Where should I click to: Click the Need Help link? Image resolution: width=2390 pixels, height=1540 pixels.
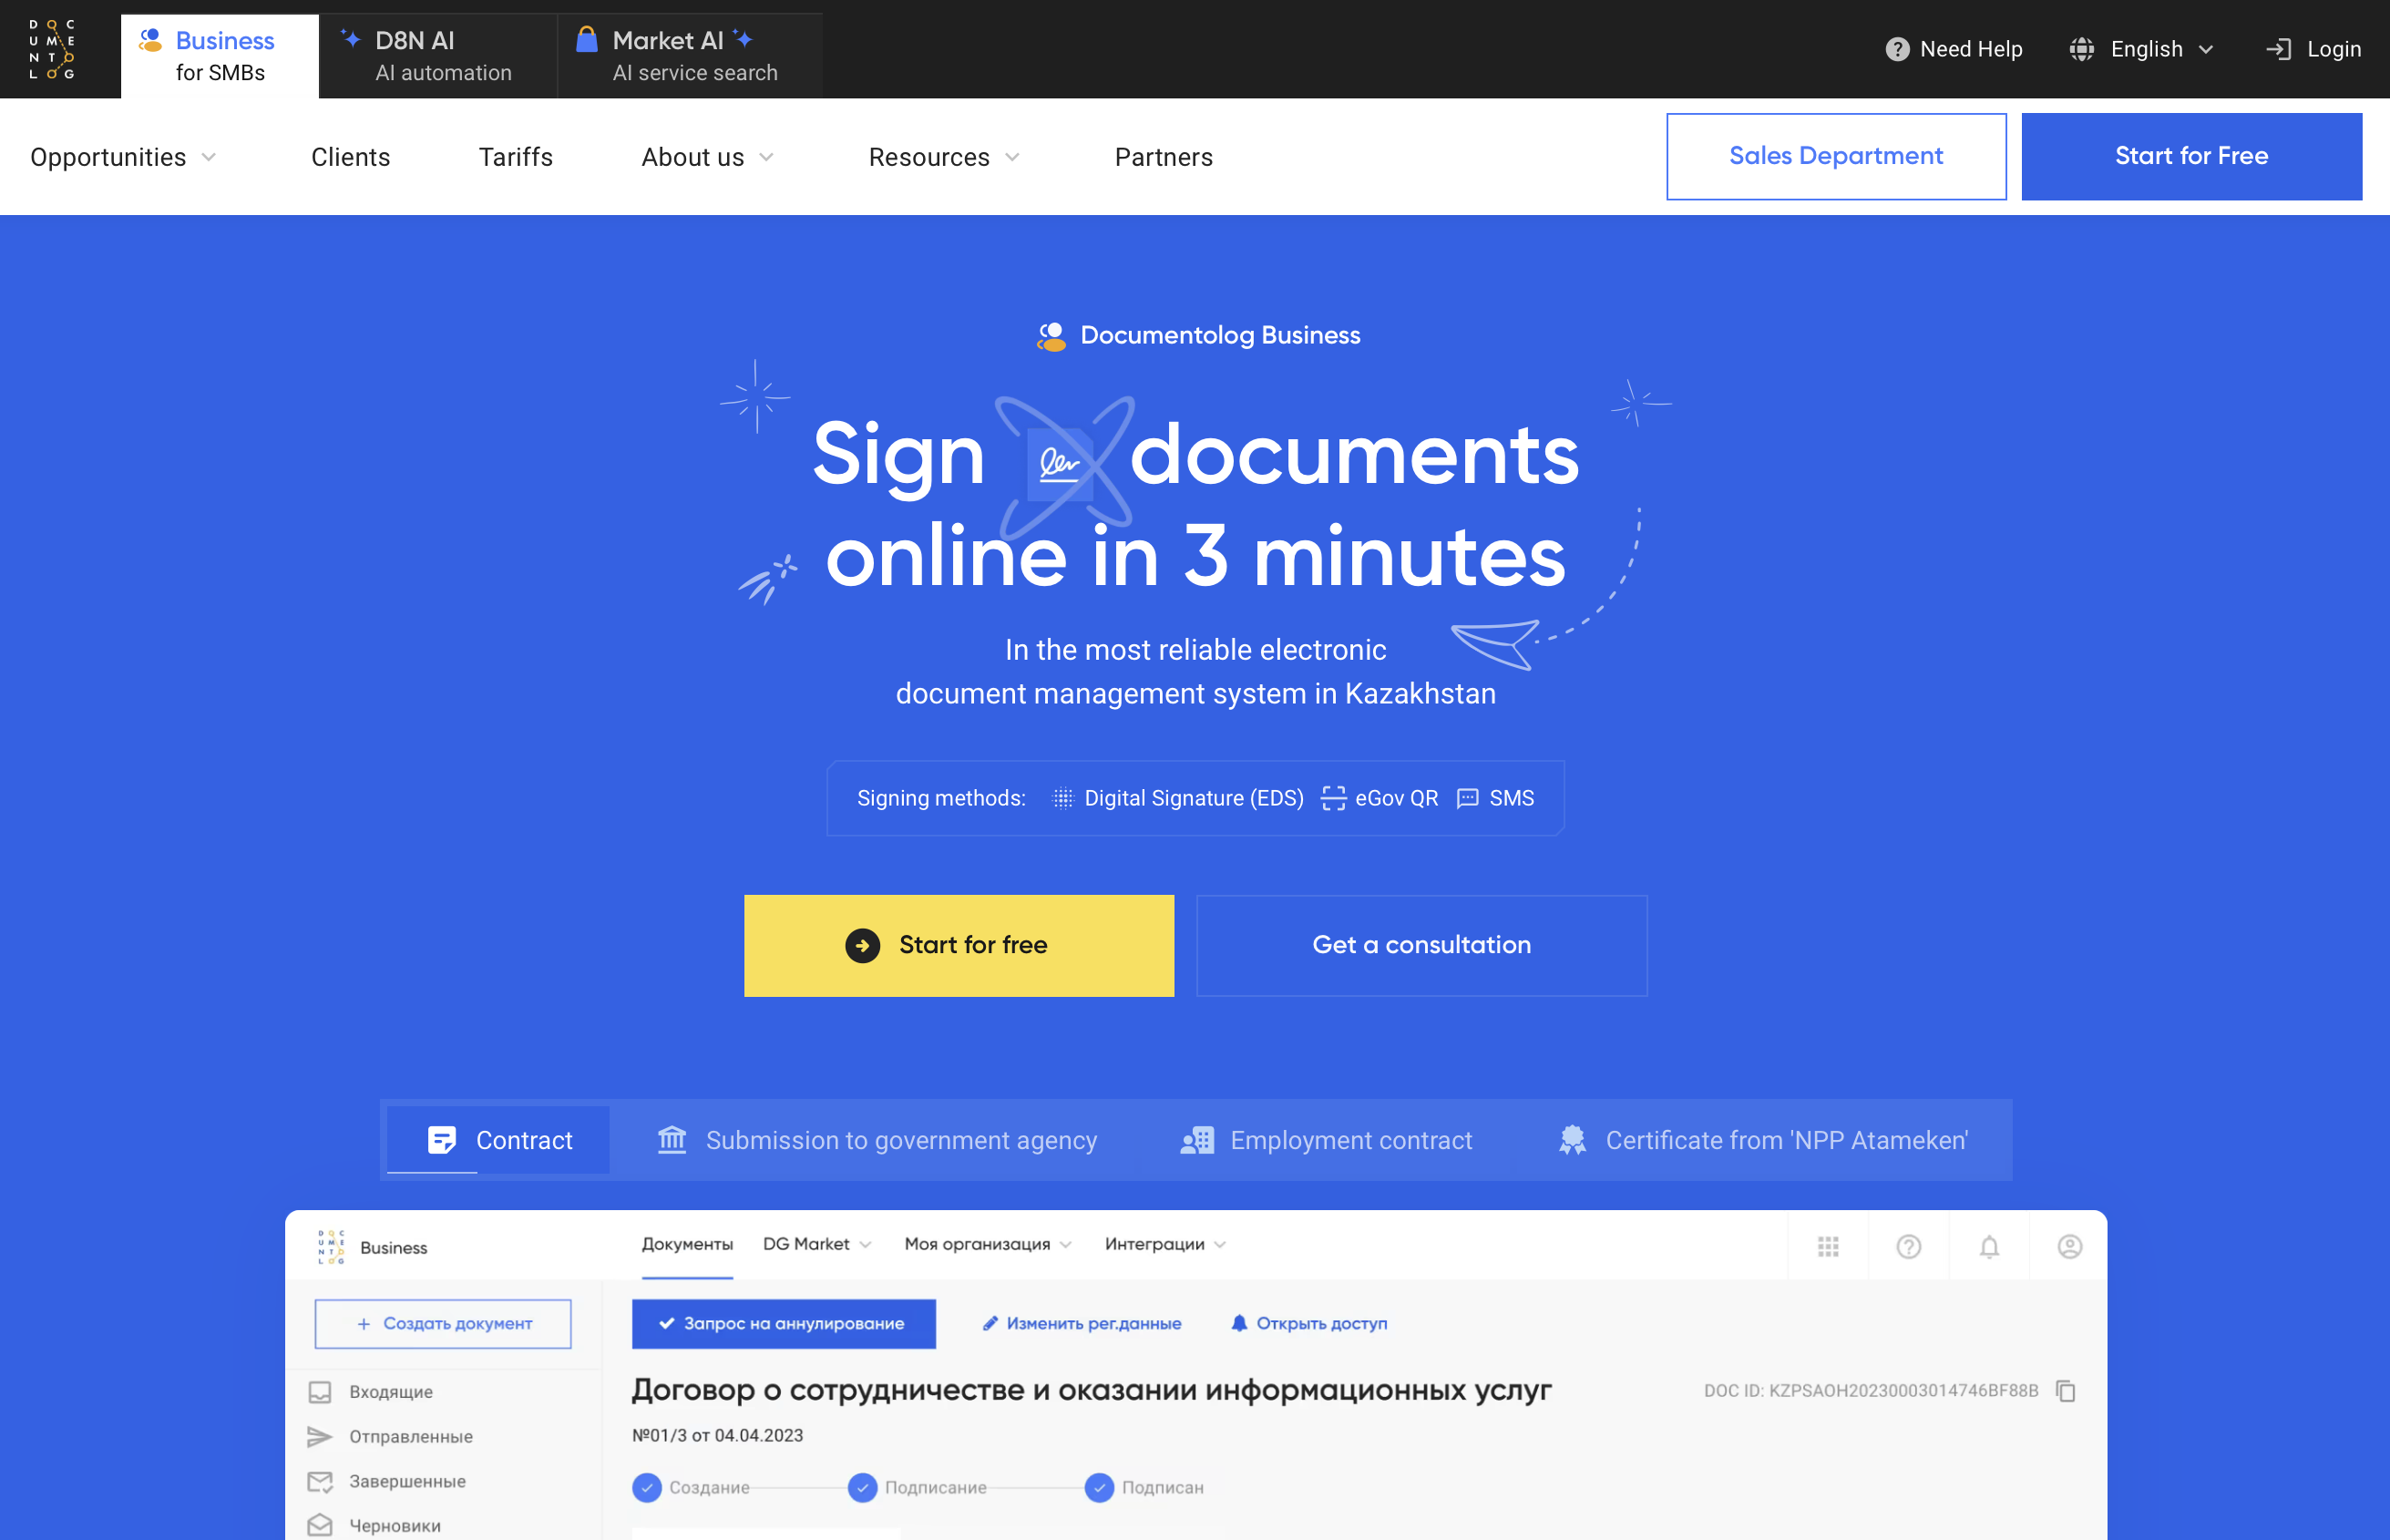[x=1953, y=49]
